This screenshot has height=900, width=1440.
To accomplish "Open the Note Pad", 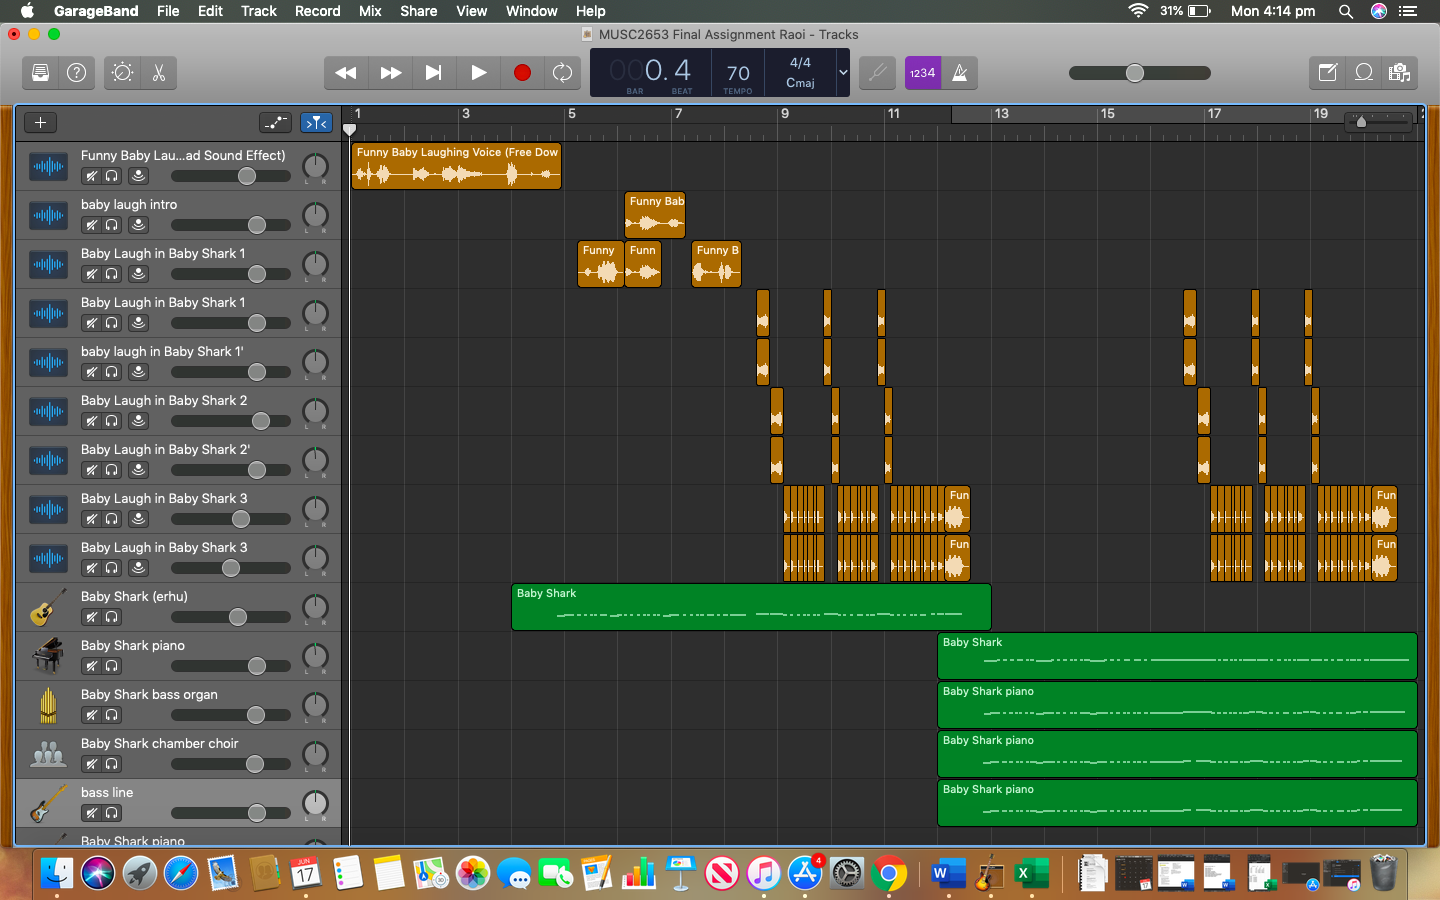I will pos(1327,73).
